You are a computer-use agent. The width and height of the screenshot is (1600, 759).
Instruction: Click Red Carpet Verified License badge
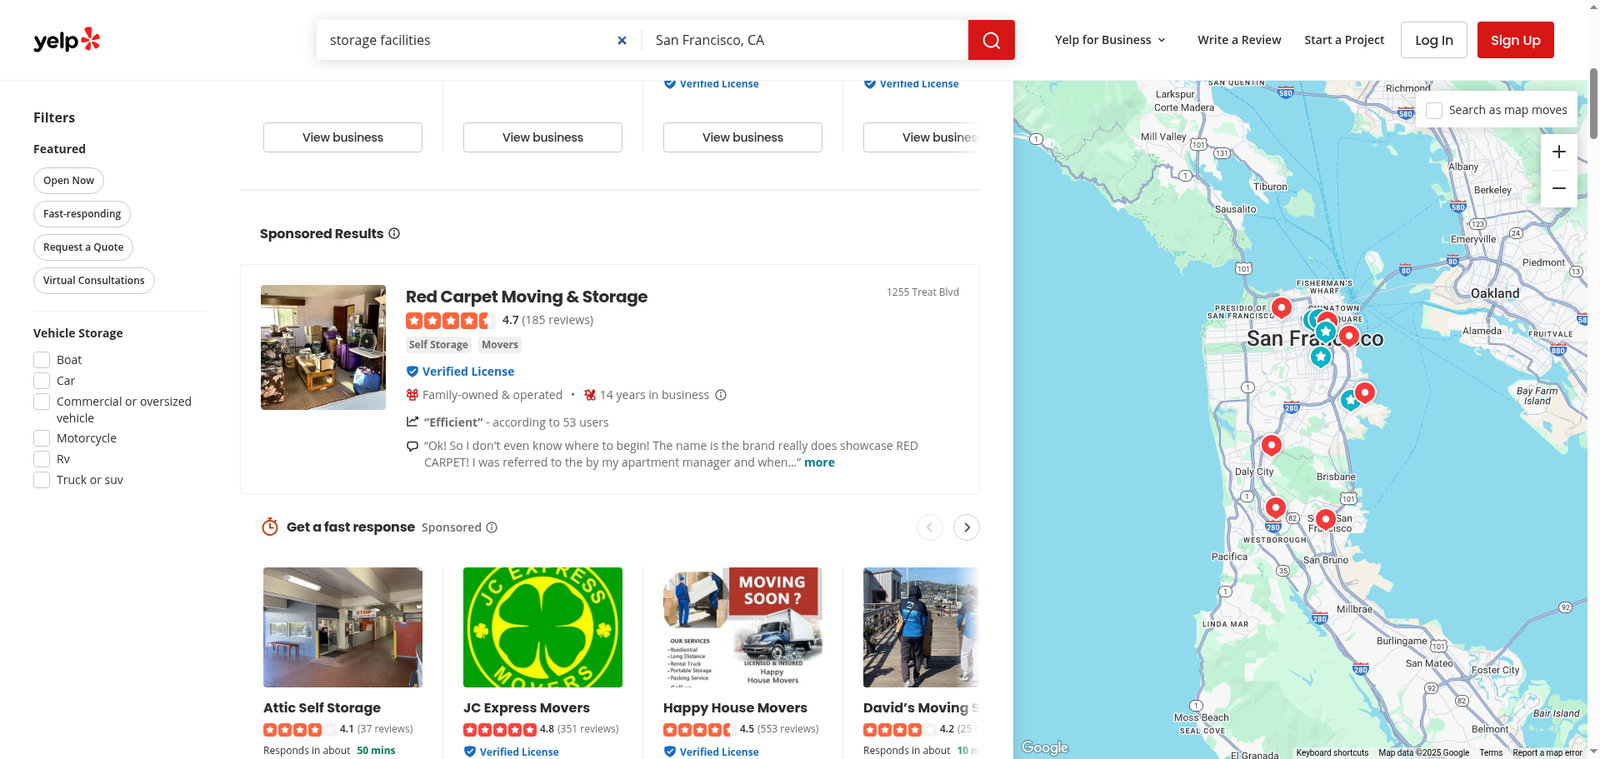click(x=460, y=371)
